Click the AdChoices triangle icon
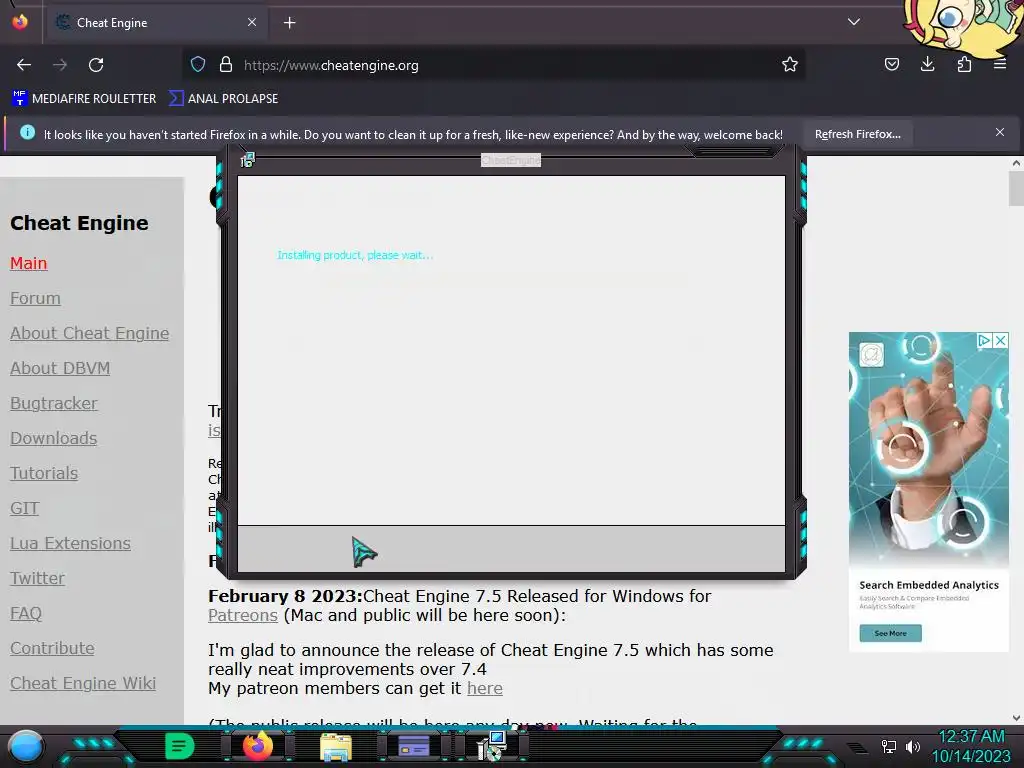The height and width of the screenshot is (768, 1024). pos(985,340)
